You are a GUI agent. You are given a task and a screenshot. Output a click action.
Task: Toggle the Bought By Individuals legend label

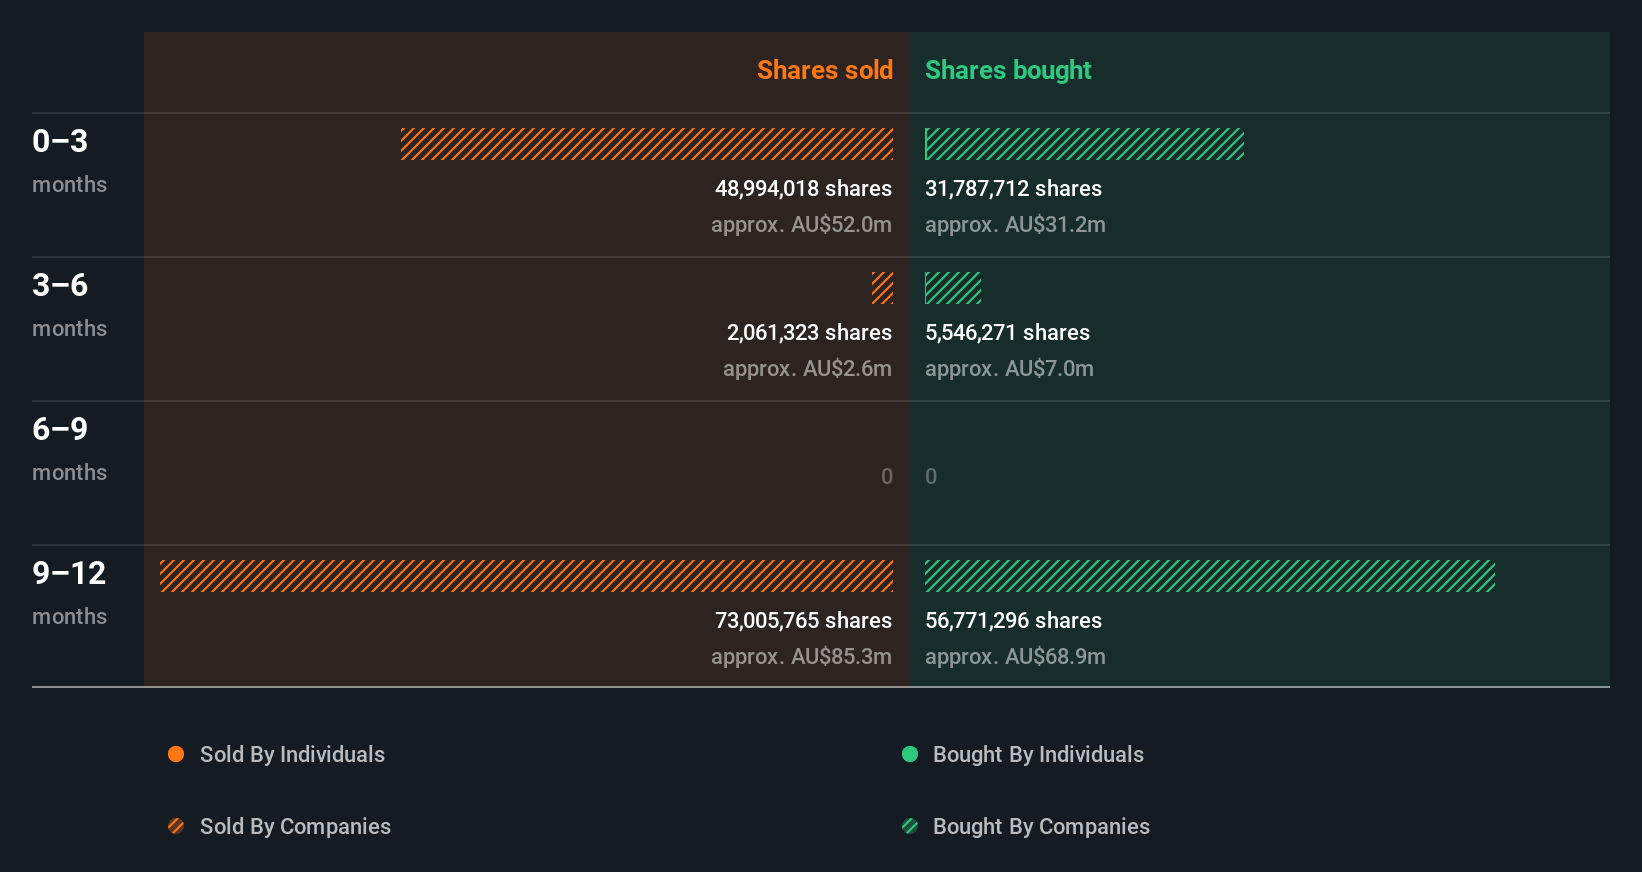[x=1038, y=754]
